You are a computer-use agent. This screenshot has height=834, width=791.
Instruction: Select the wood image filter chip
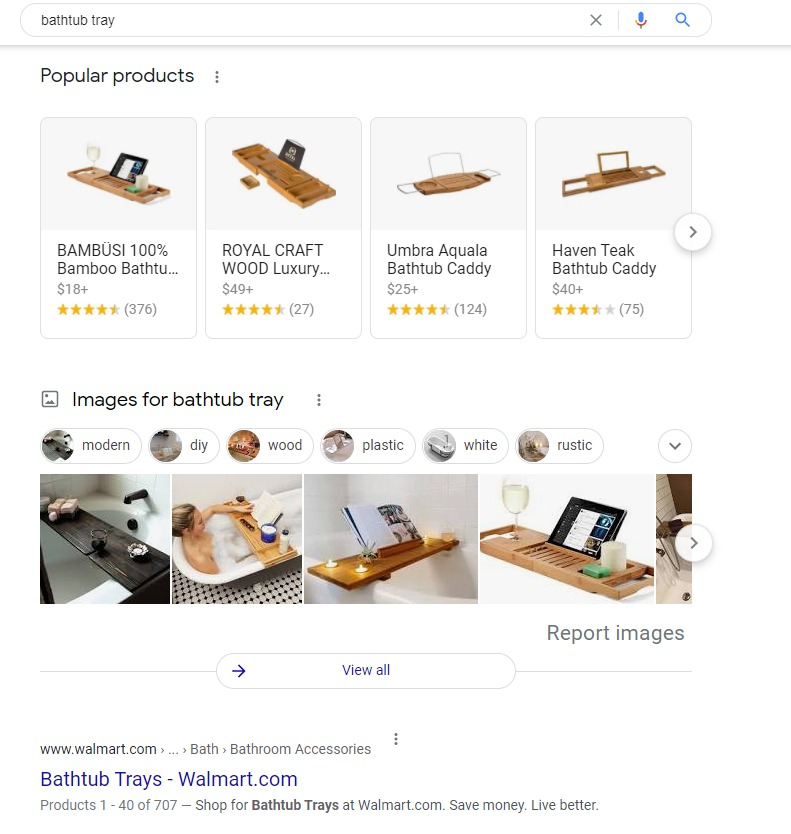(x=269, y=445)
